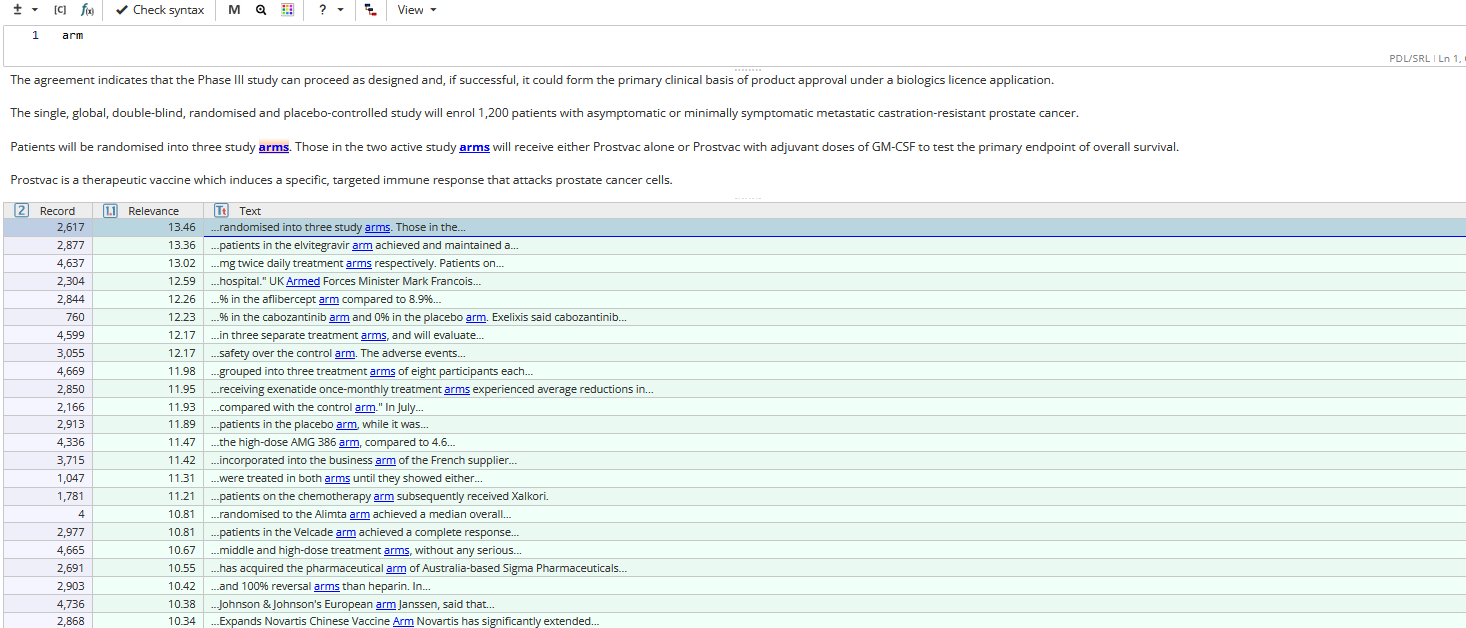
Task: Click the bold M toolbar icon
Action: (x=234, y=10)
